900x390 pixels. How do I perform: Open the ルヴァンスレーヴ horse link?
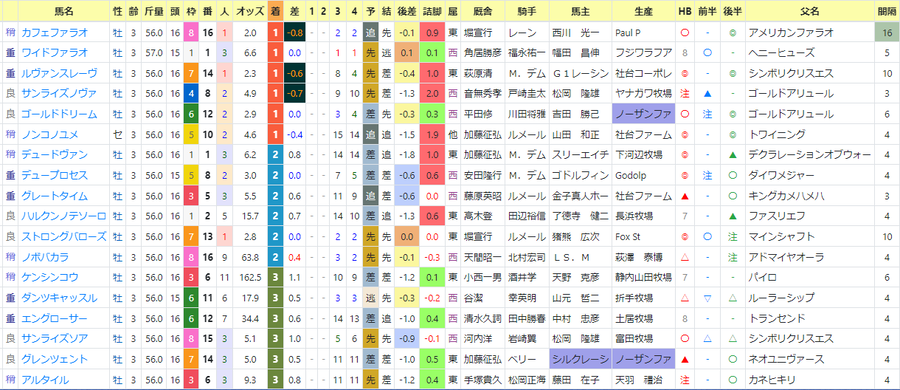[x=59, y=74]
